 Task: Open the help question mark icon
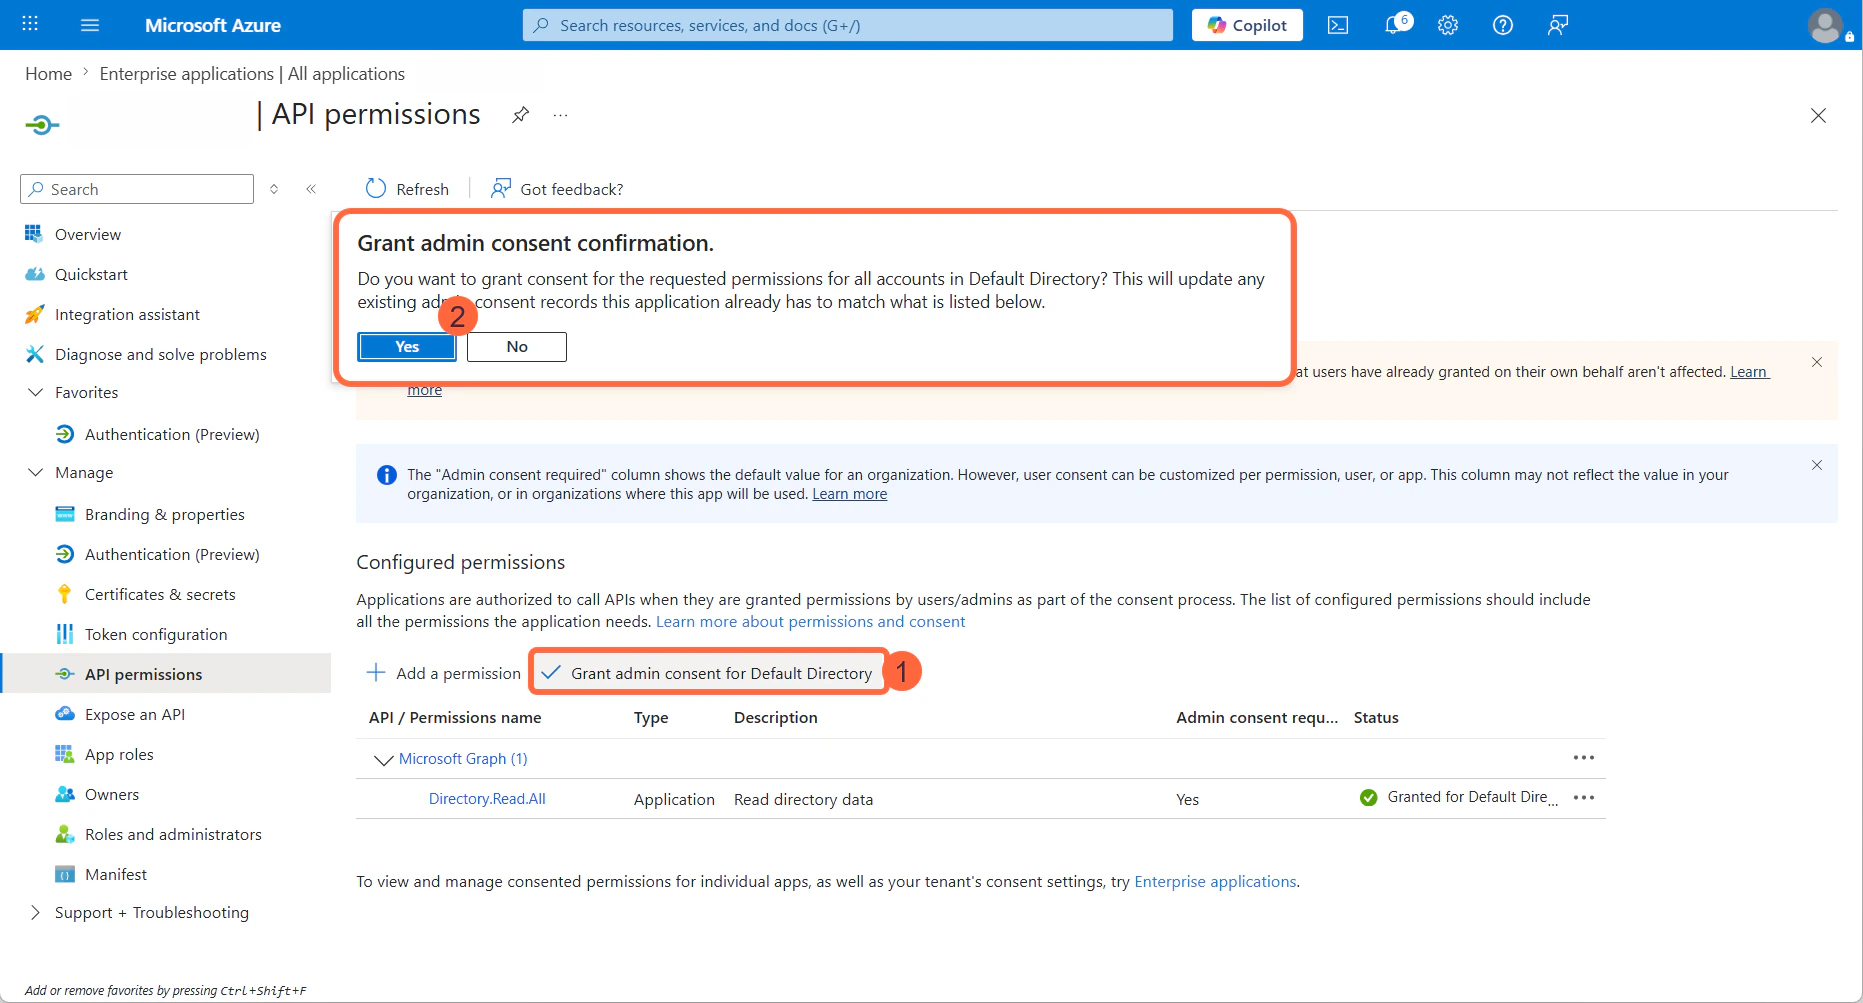tap(1503, 25)
